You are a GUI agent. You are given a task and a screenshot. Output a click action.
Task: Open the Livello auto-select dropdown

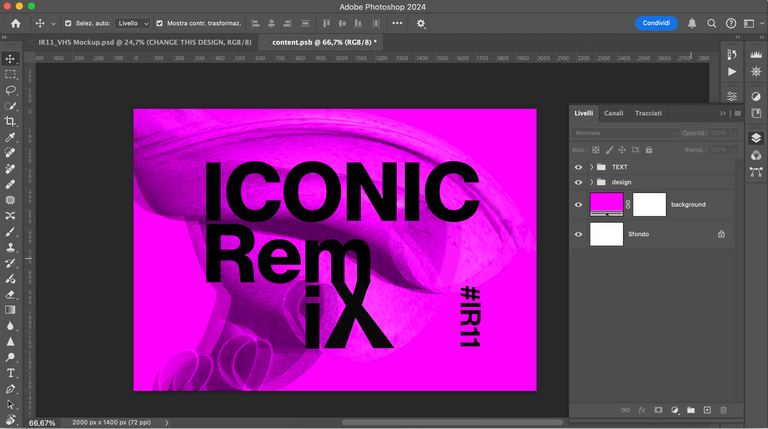pyautogui.click(x=131, y=23)
